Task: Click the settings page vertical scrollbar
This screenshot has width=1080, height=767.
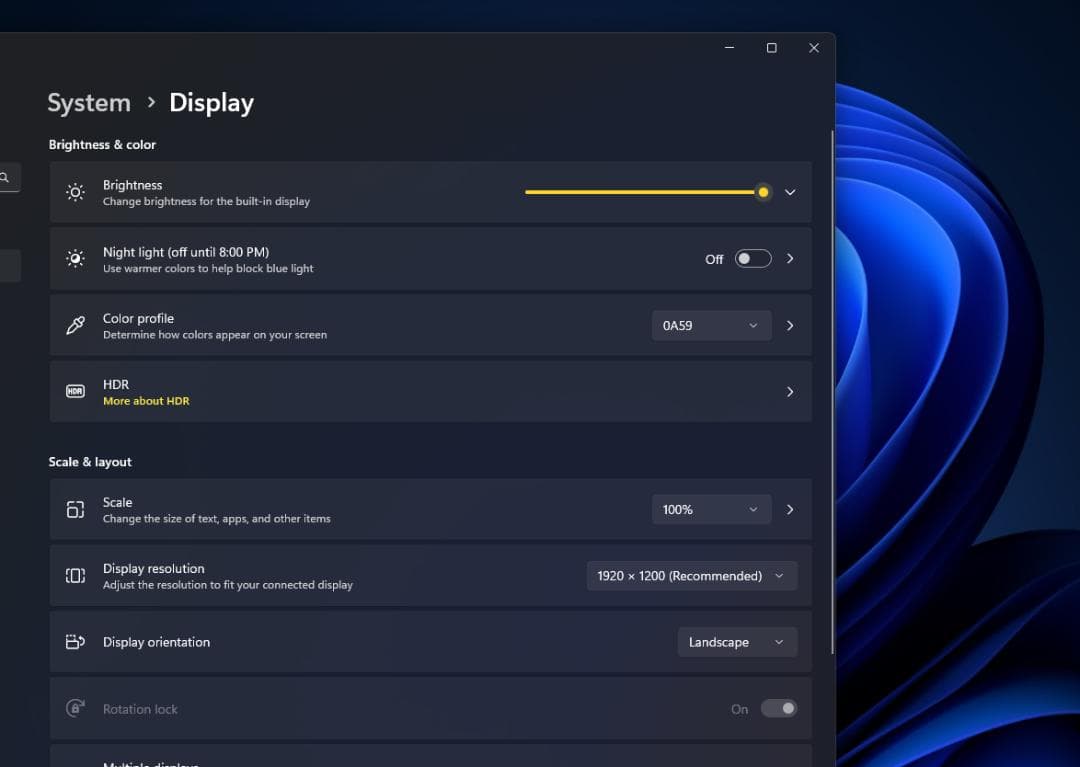Action: pos(831,390)
